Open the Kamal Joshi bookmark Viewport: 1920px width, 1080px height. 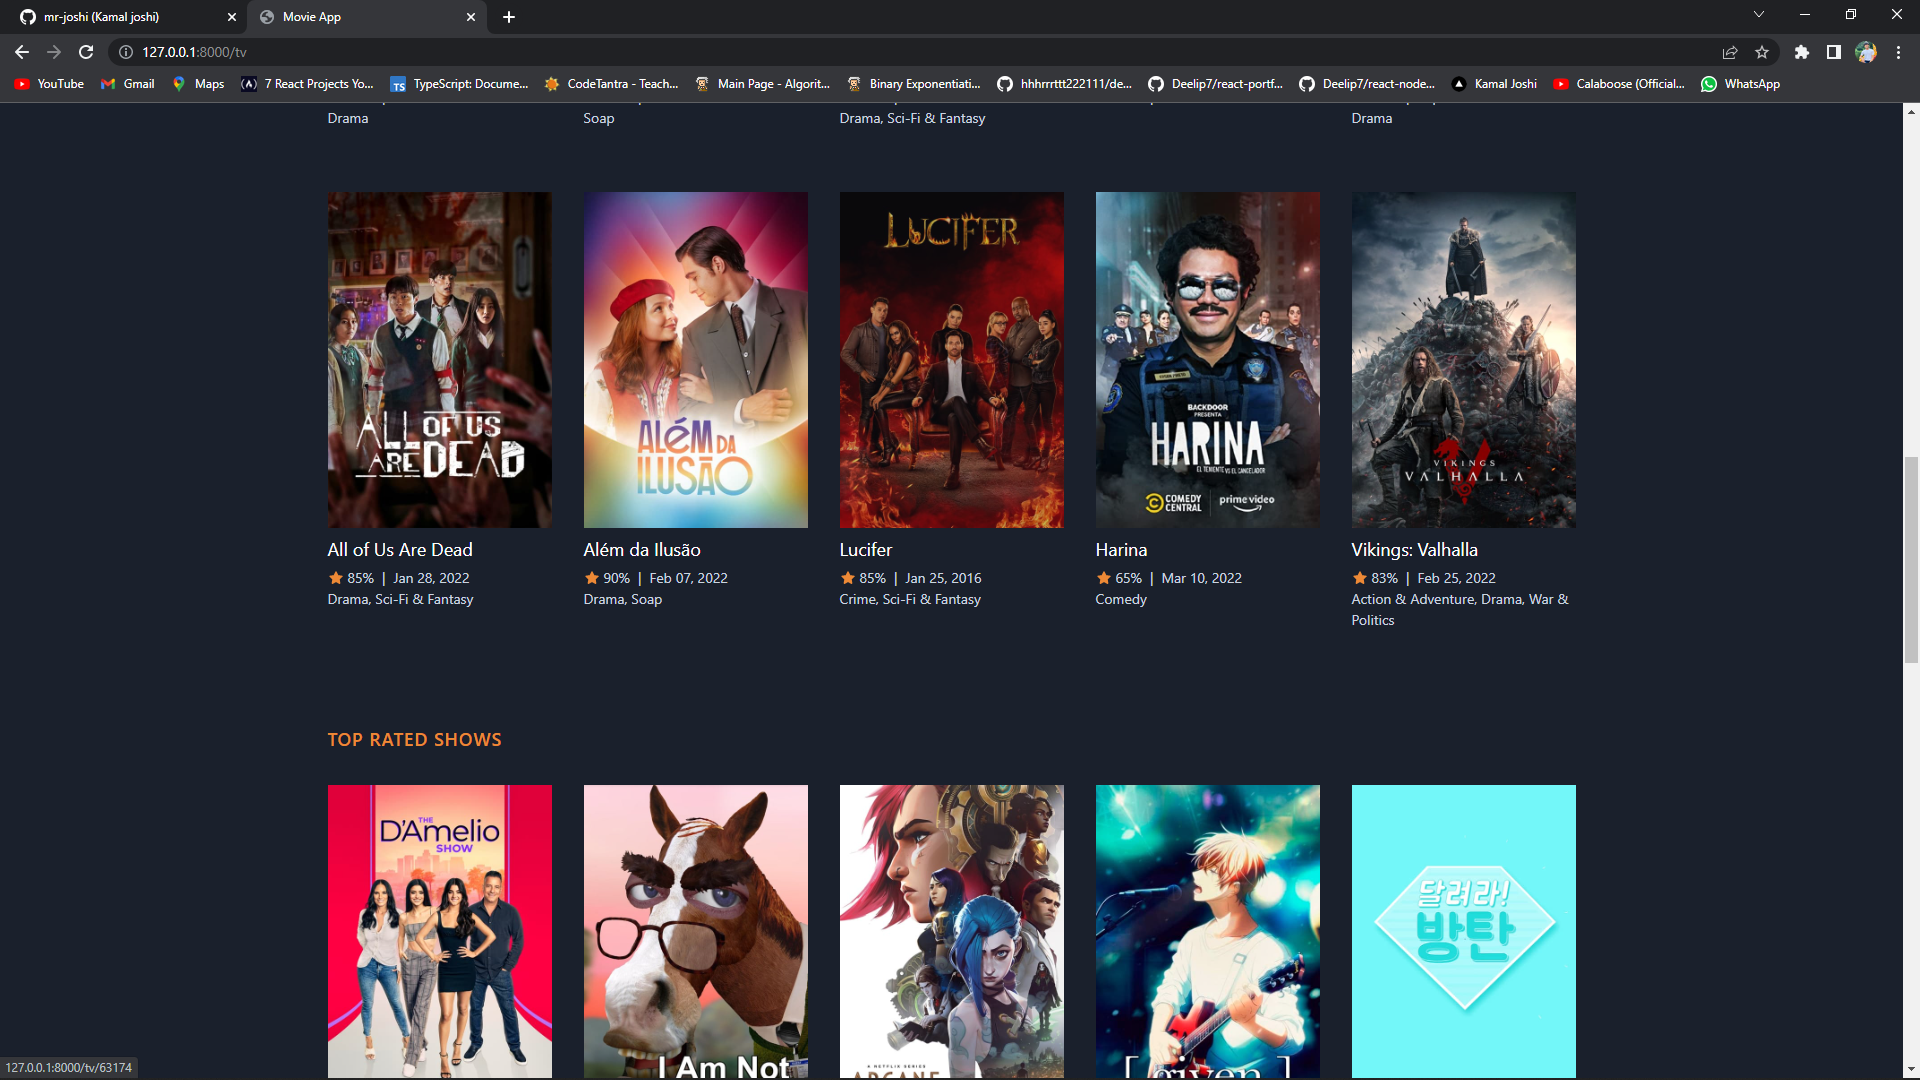point(1494,84)
